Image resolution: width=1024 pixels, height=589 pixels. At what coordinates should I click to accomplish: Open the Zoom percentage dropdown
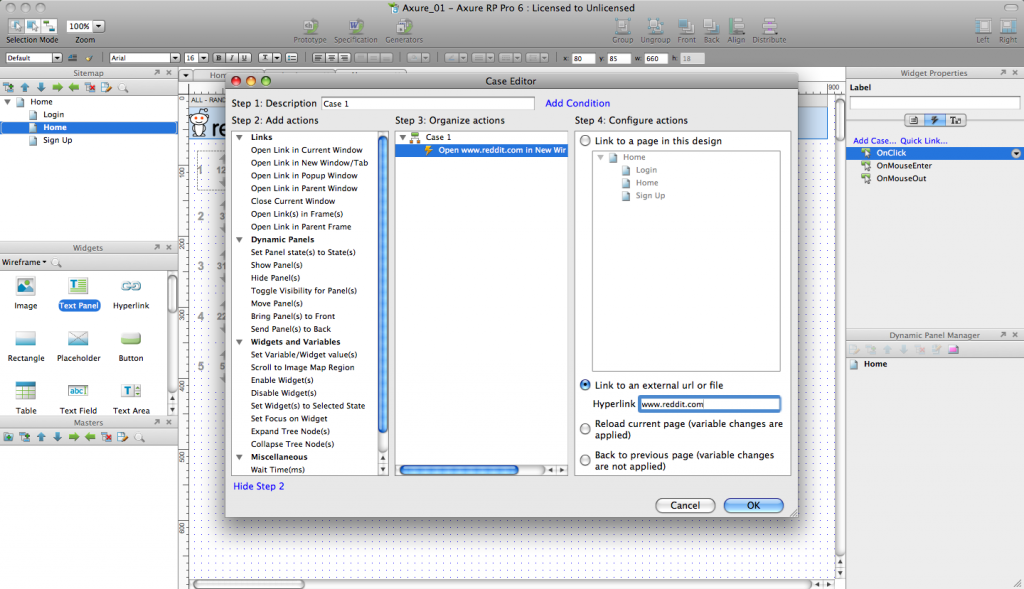[x=99, y=26]
